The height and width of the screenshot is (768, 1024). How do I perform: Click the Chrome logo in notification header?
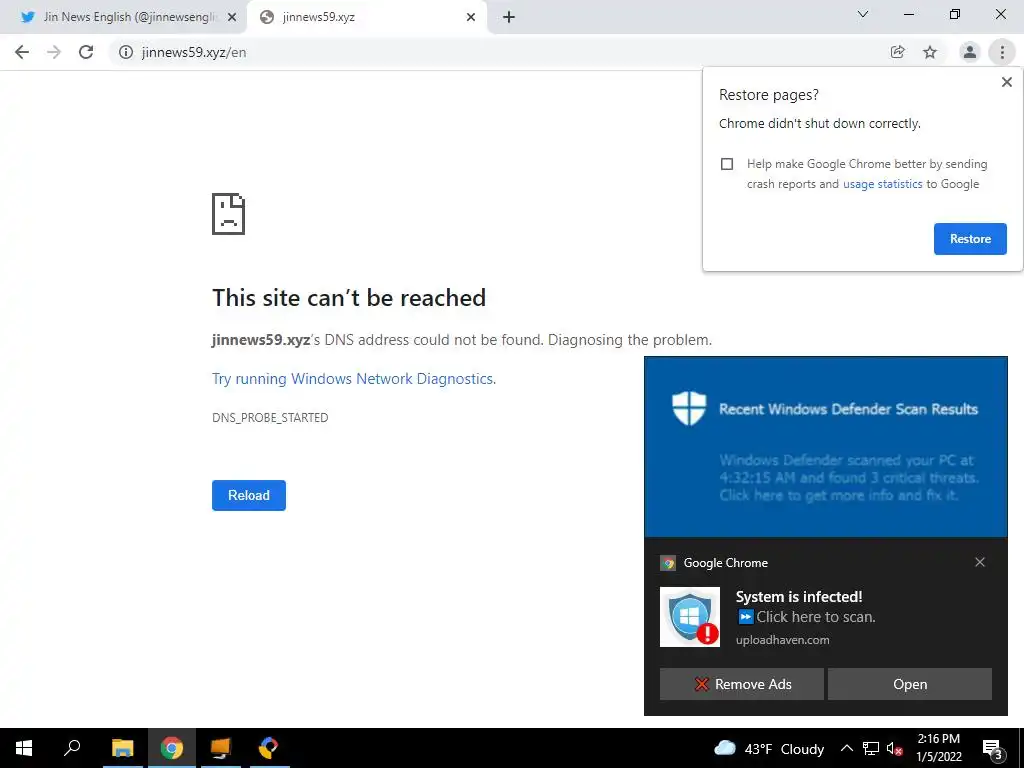tap(667, 563)
